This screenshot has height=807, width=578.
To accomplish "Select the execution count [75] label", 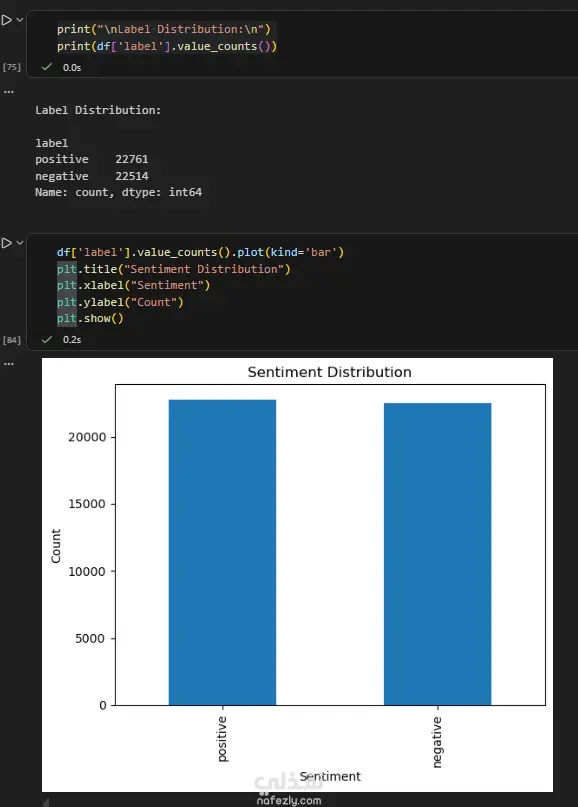I will click(x=11, y=67).
